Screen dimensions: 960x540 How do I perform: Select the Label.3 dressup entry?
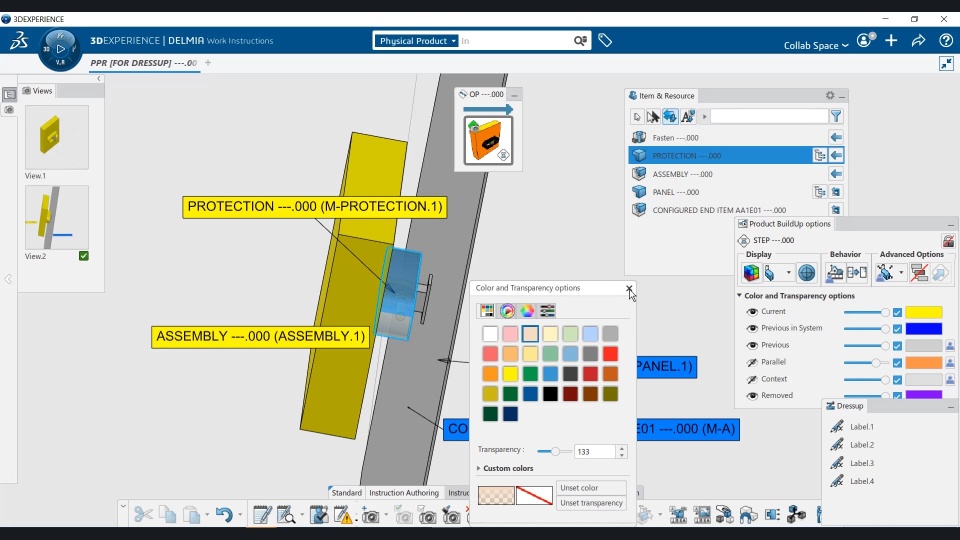coord(861,463)
